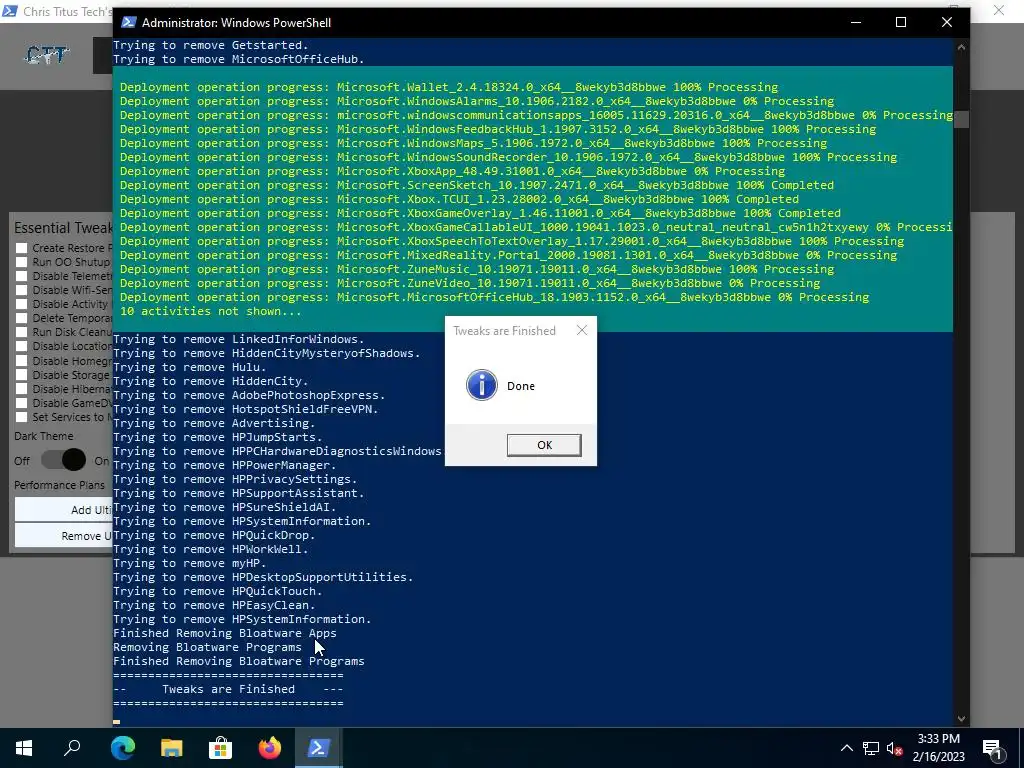The image size is (1024, 768).
Task: Click the Microsoft.WindowsMaps deployment progress line
Action: point(473,143)
